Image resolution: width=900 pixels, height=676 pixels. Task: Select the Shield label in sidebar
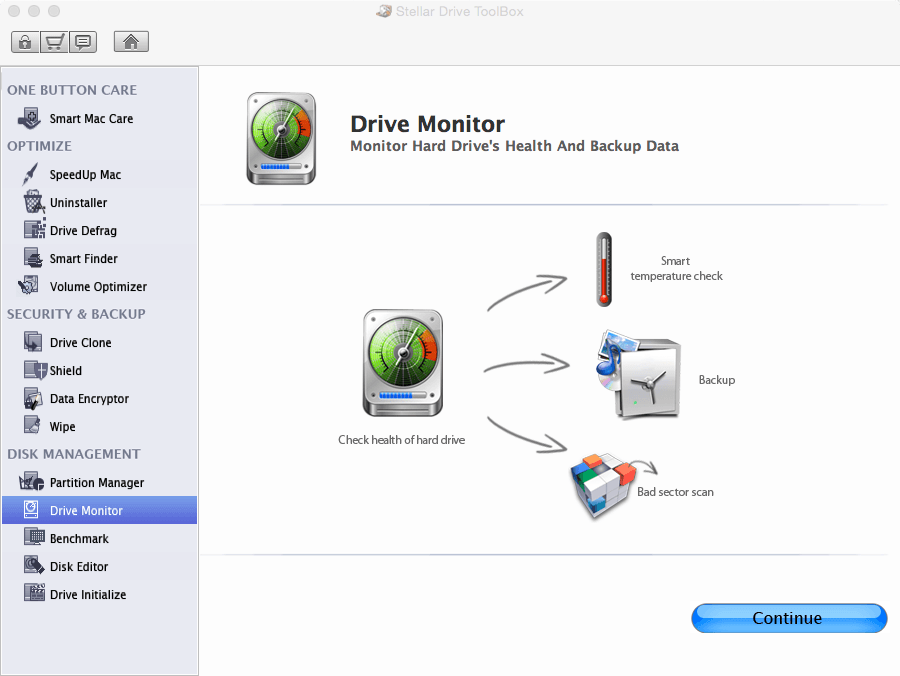pyautogui.click(x=65, y=371)
